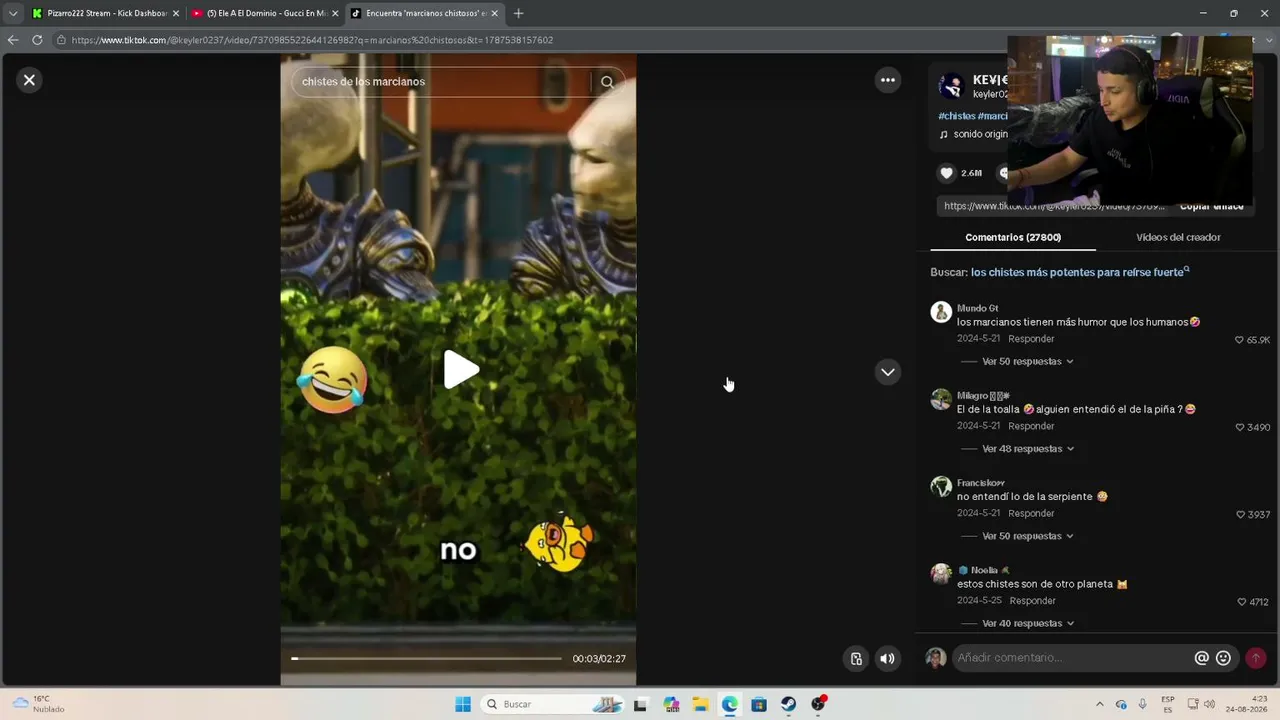Close the Kick Dashboard browser tab

coord(176,13)
